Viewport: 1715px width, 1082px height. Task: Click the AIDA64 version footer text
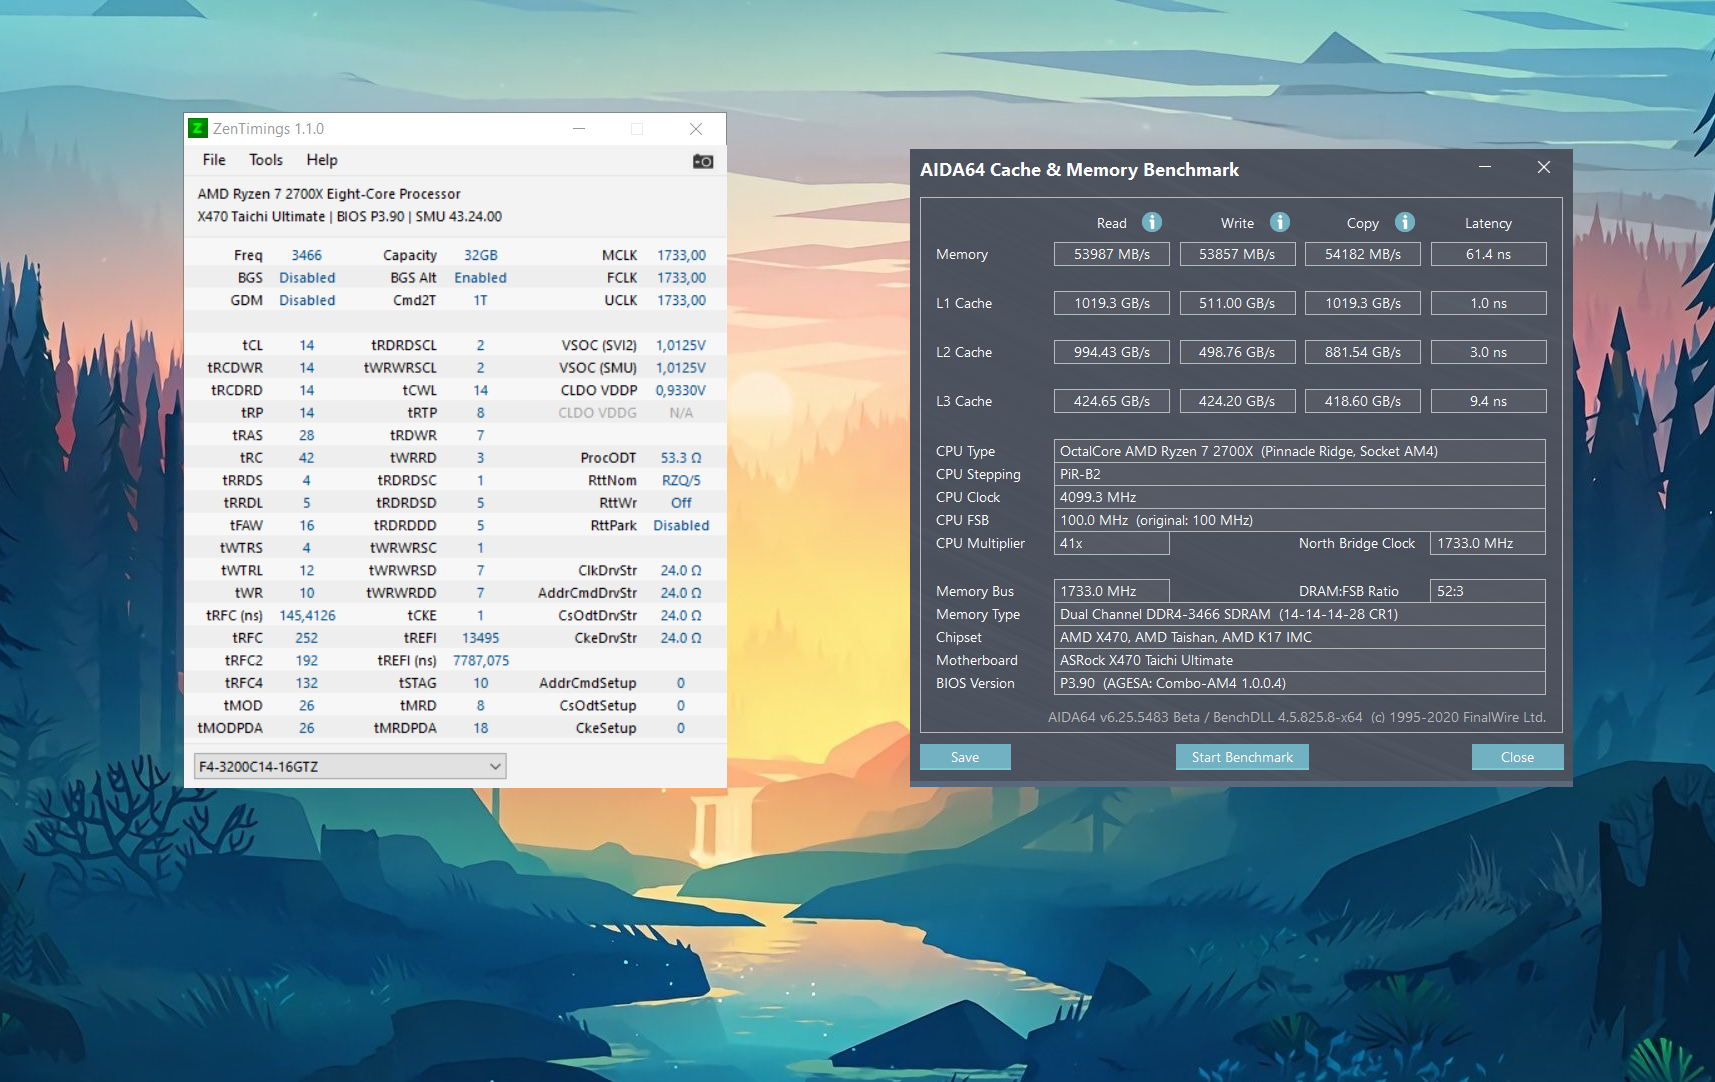[1297, 717]
